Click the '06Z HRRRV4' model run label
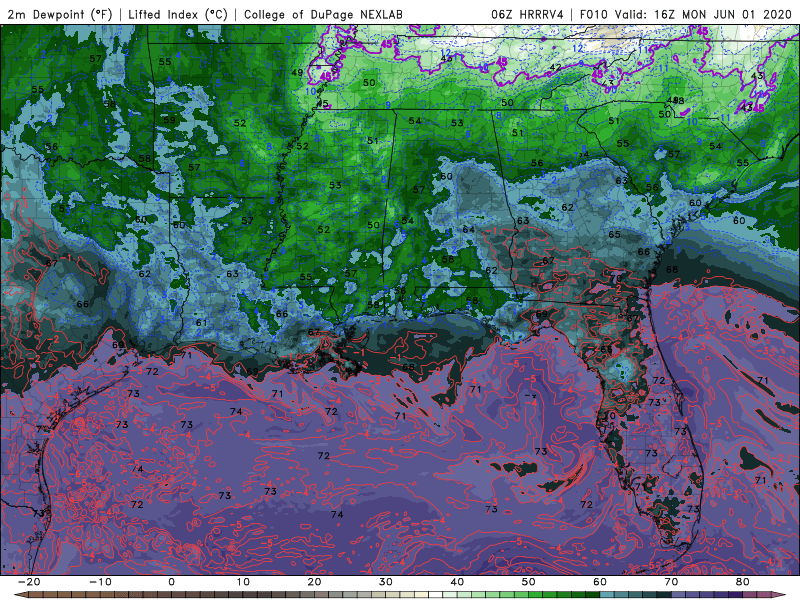The height and width of the screenshot is (600, 800). 528,15
